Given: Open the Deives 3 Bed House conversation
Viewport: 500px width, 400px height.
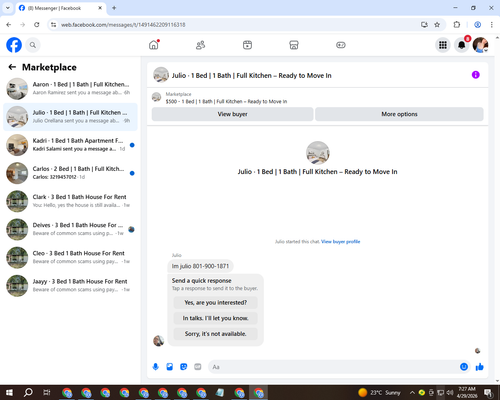Looking at the screenshot, I should 70,229.
